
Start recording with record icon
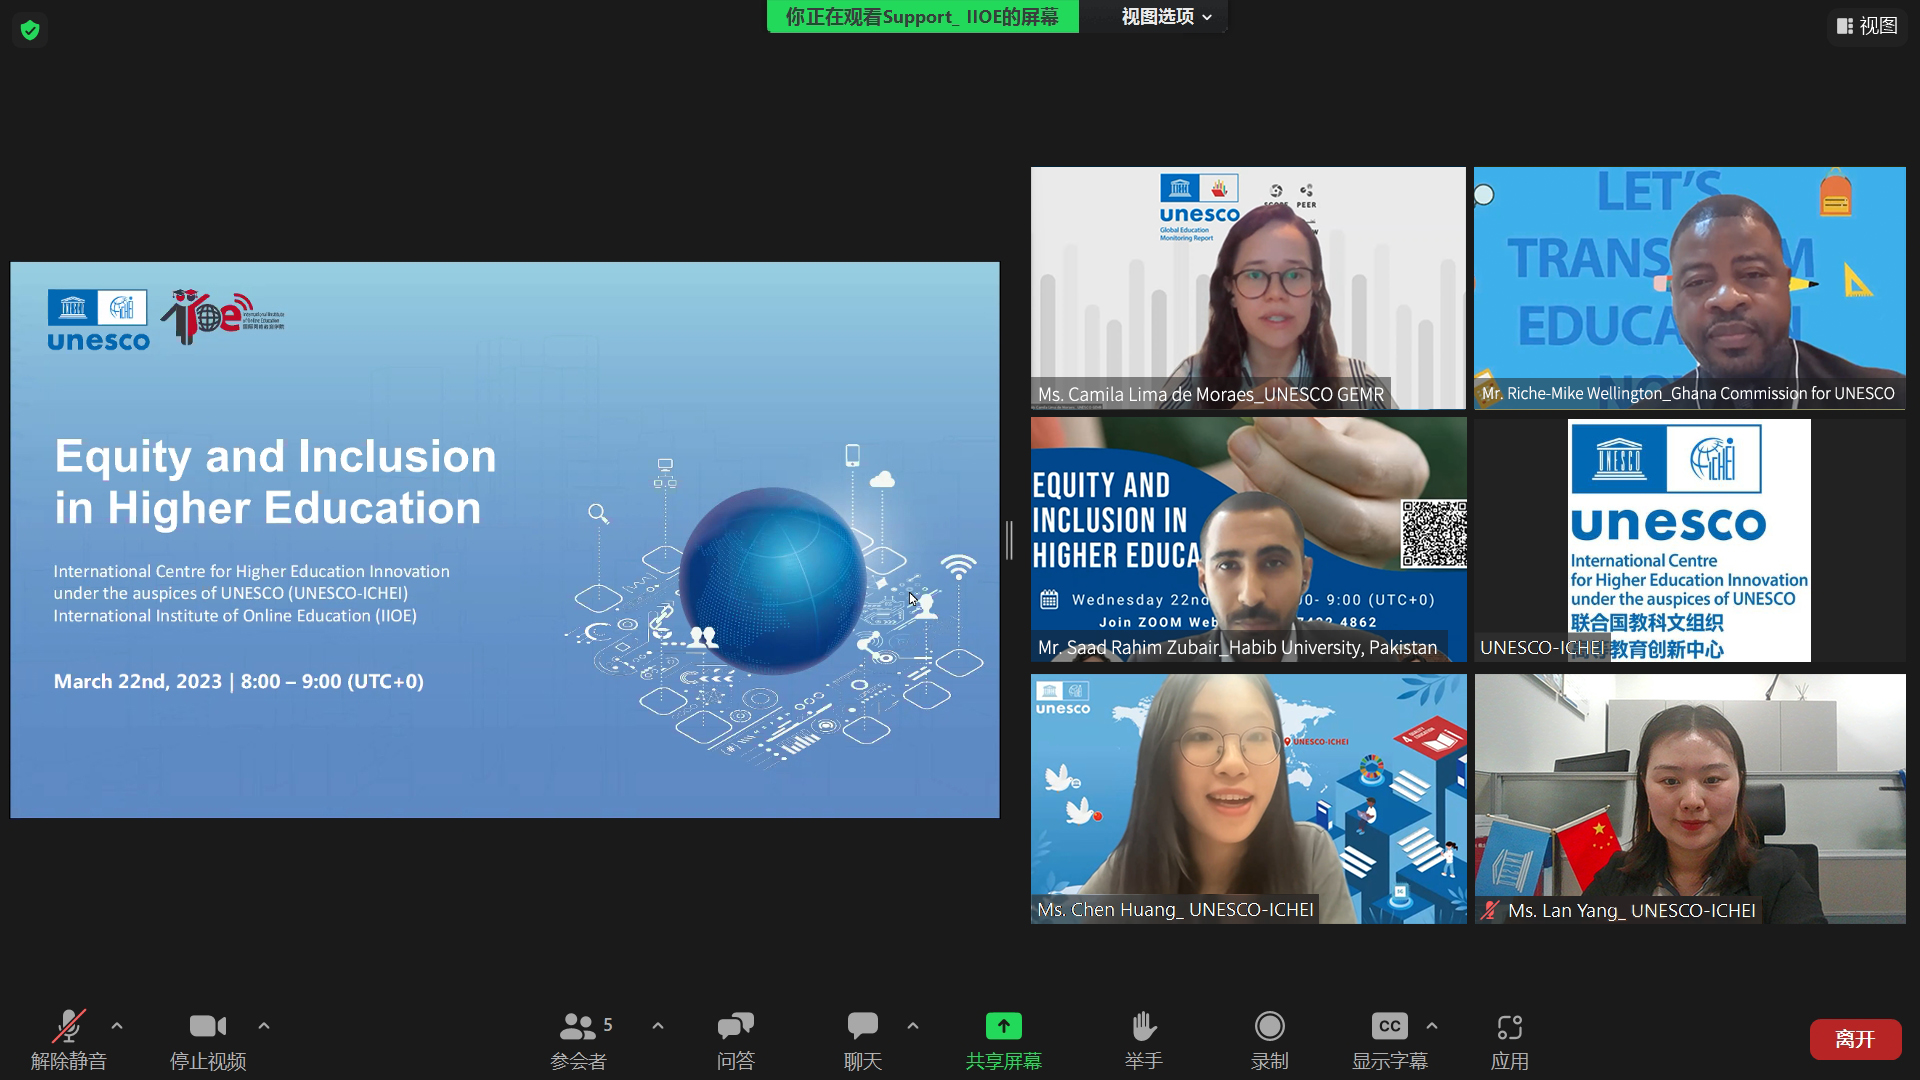pyautogui.click(x=1269, y=1028)
